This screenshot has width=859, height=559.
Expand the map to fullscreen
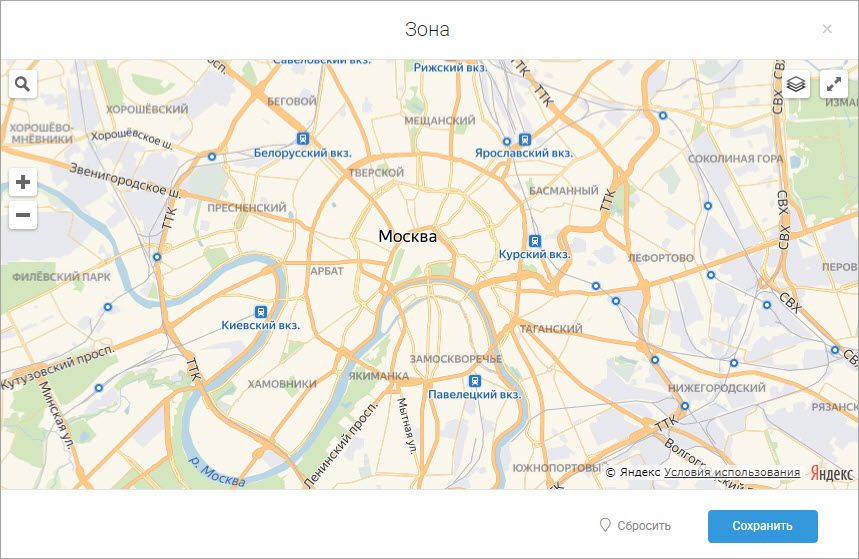coord(834,84)
